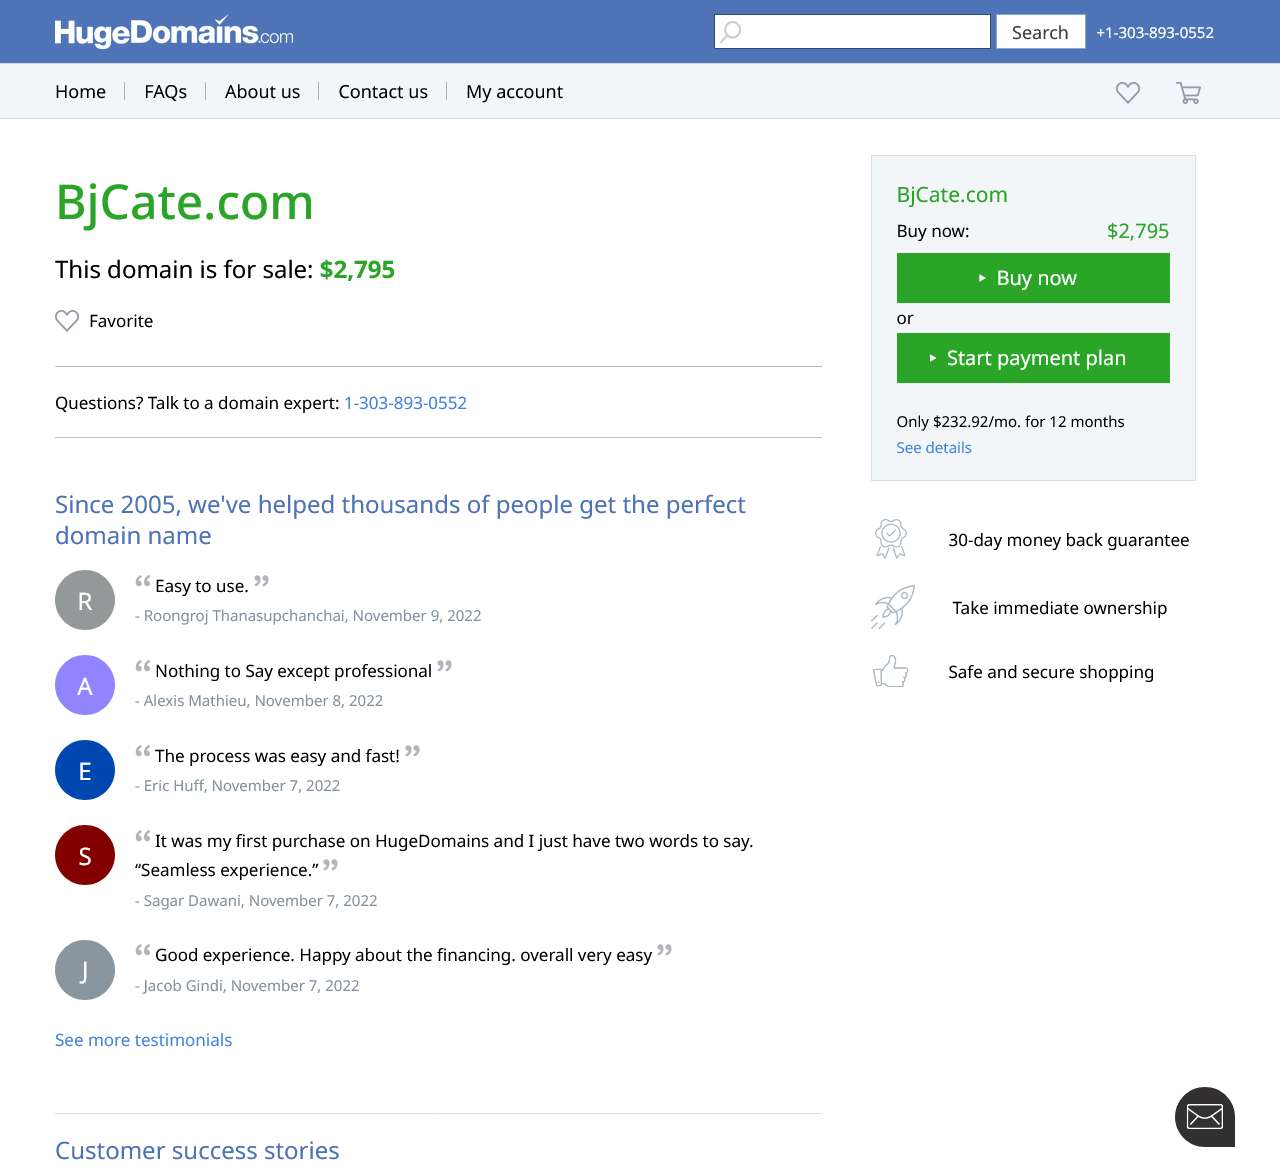Viewport: 1280px width, 1167px height.
Task: Focus the domain search input field
Action: click(x=852, y=31)
